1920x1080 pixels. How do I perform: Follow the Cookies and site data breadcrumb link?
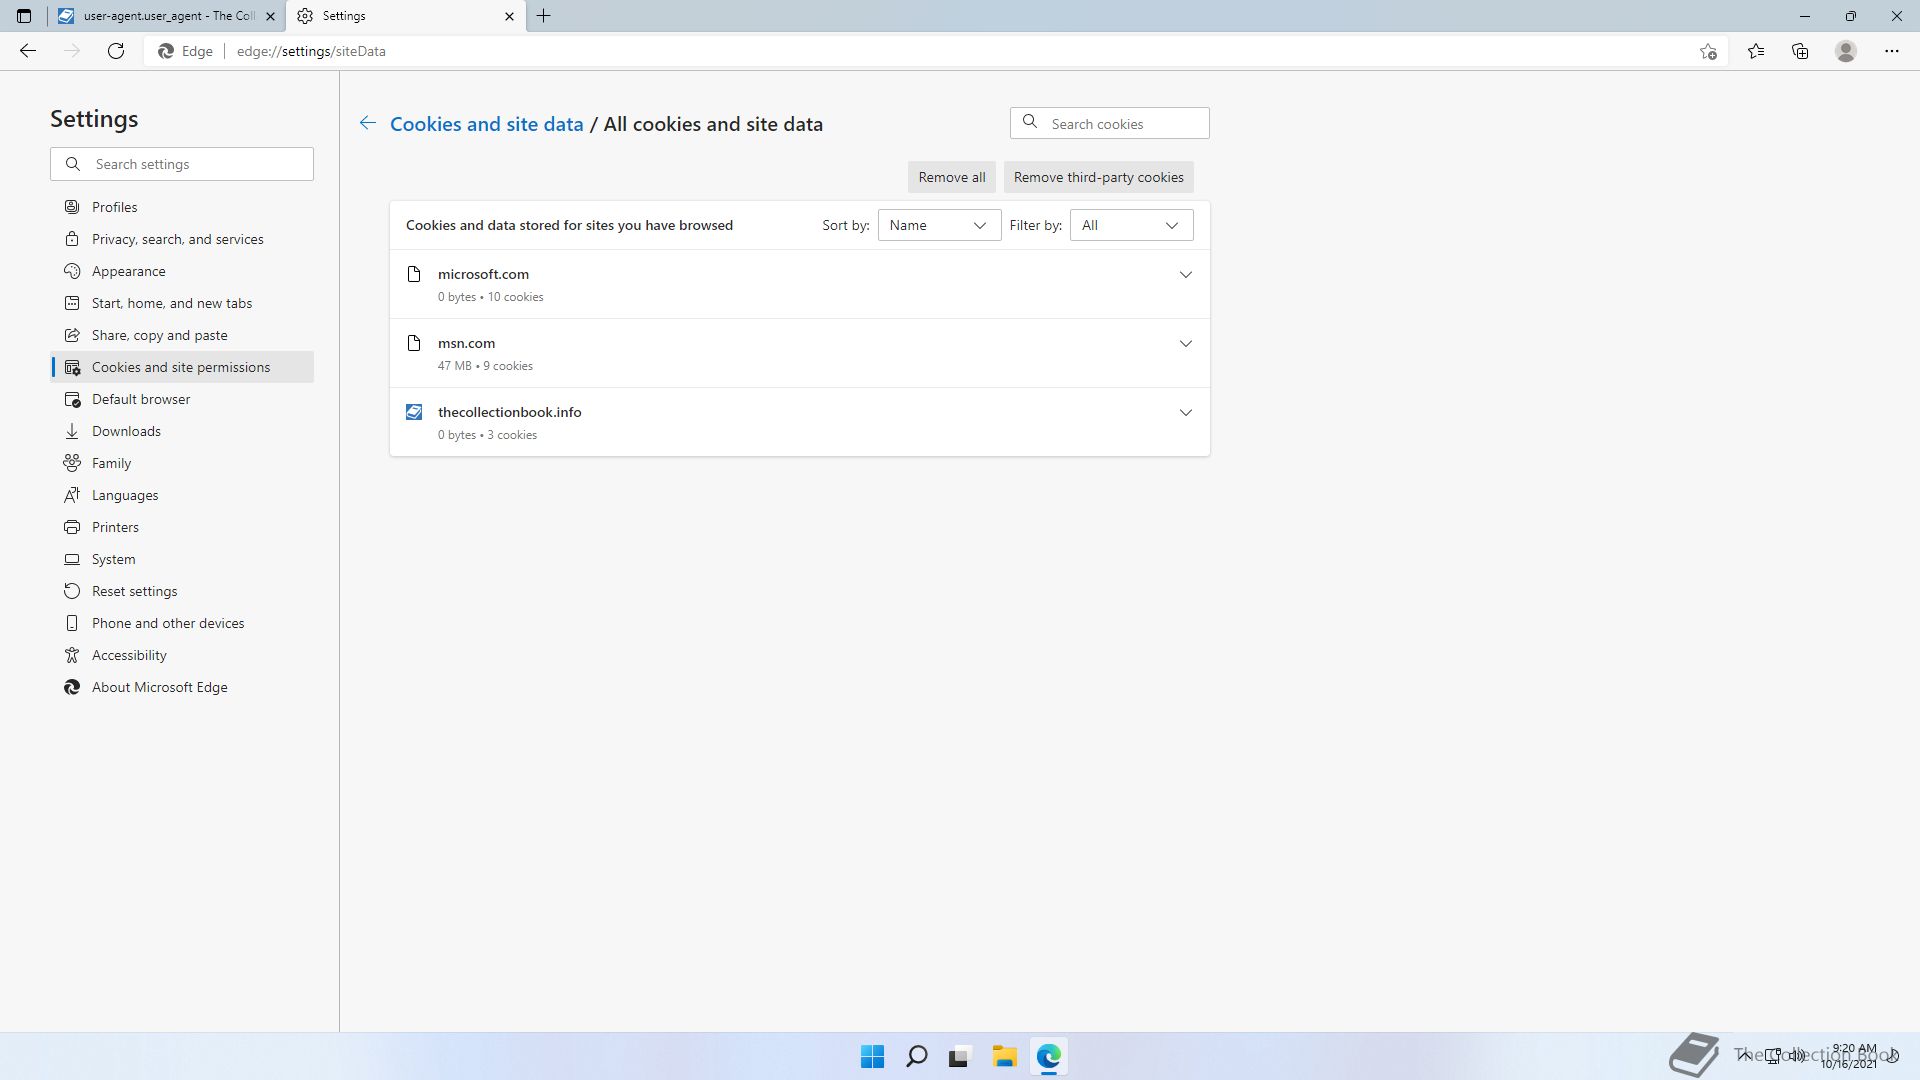point(486,124)
